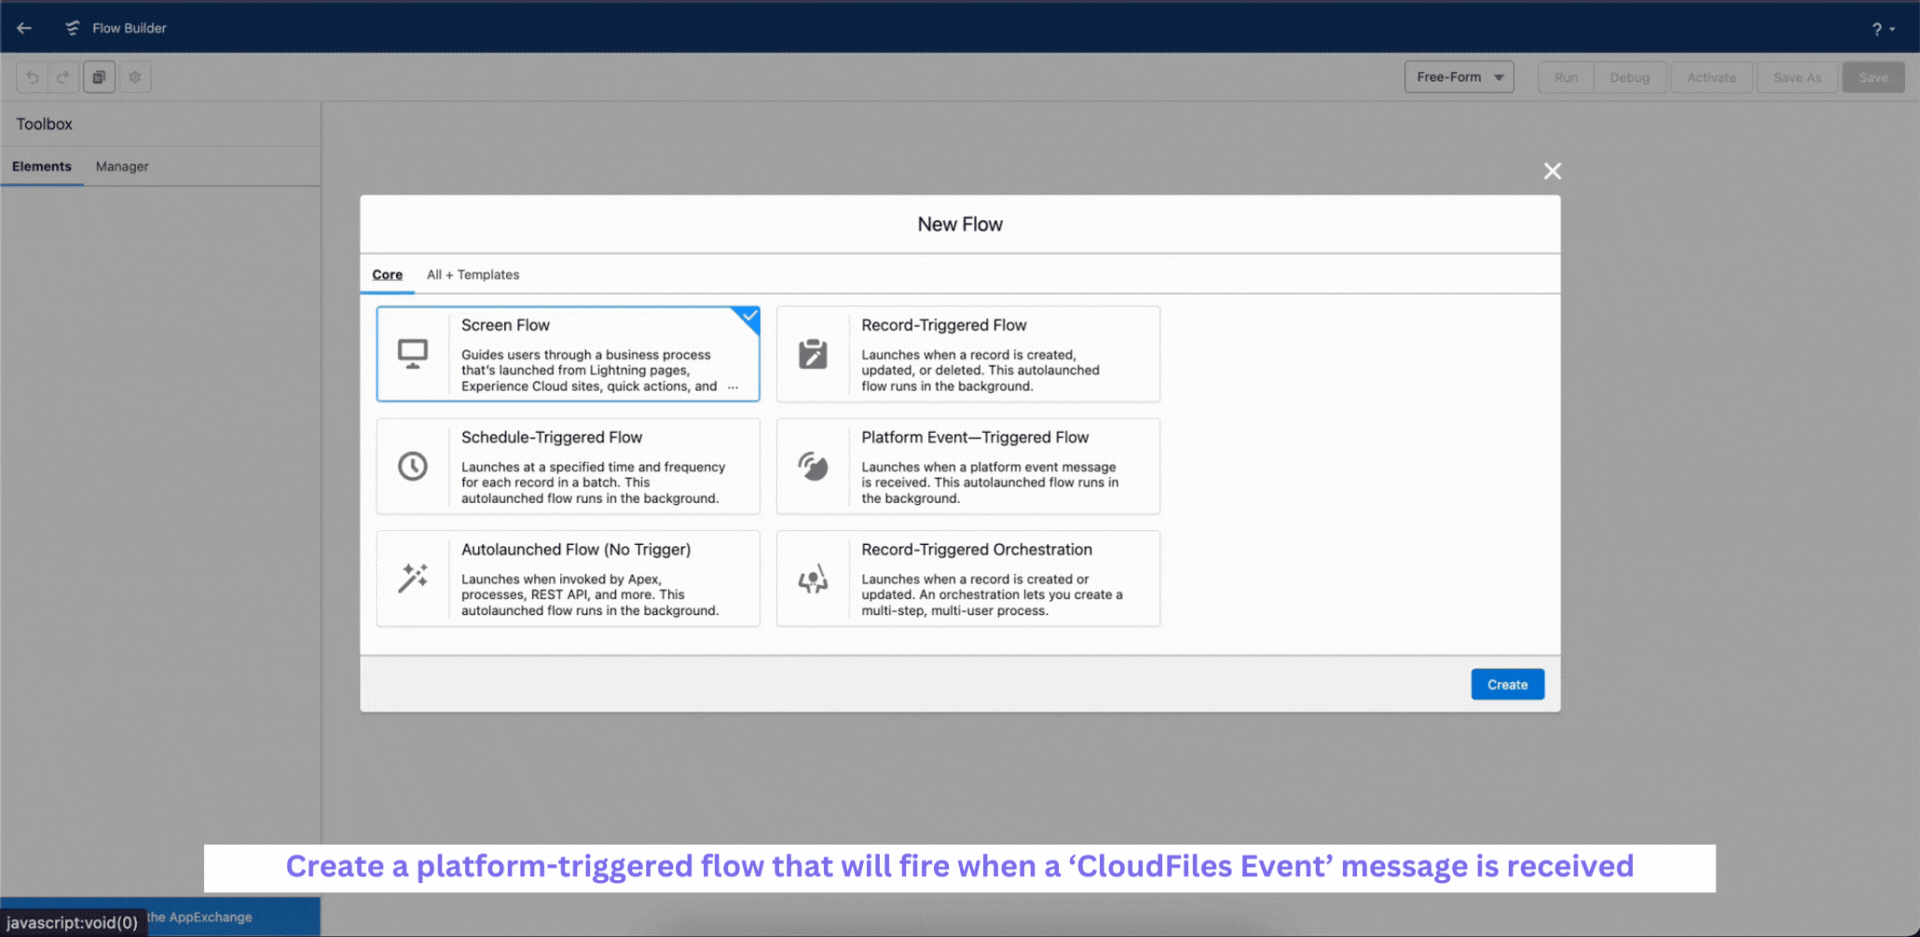Click the Save As button

1797,77
